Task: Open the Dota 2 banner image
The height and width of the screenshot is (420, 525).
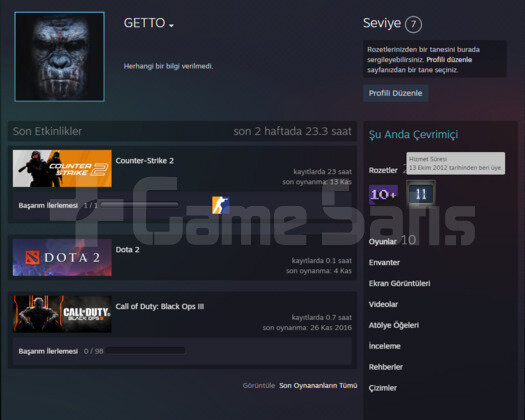Action: point(62,257)
